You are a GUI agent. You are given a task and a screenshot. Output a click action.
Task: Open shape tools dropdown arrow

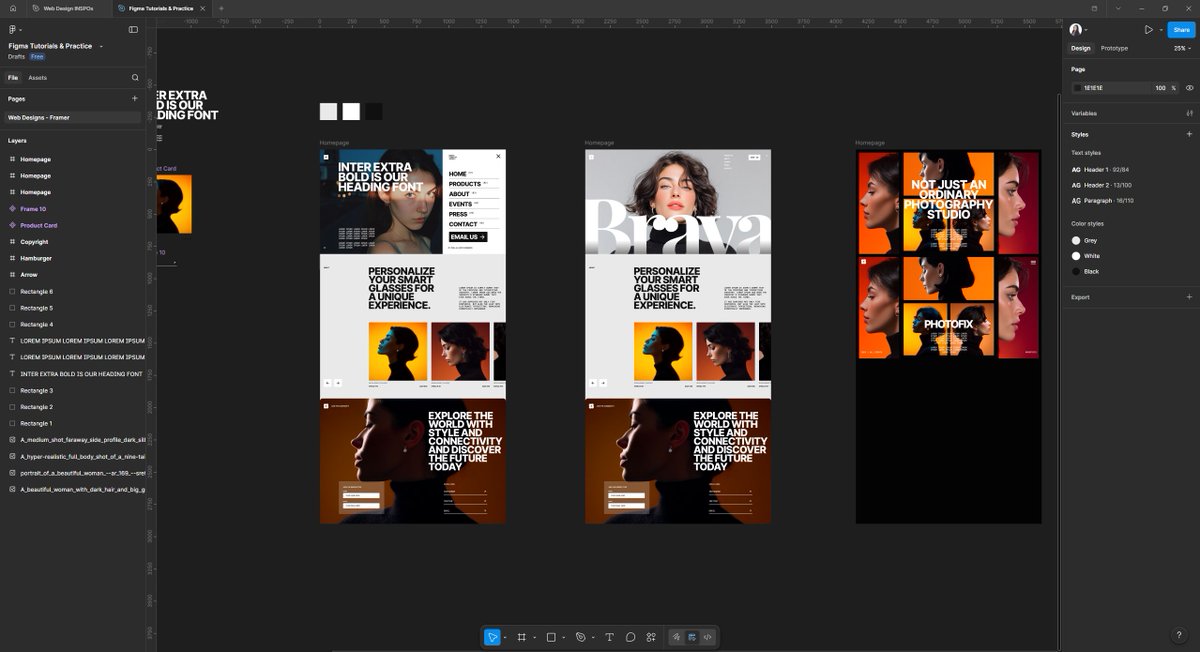(564, 637)
